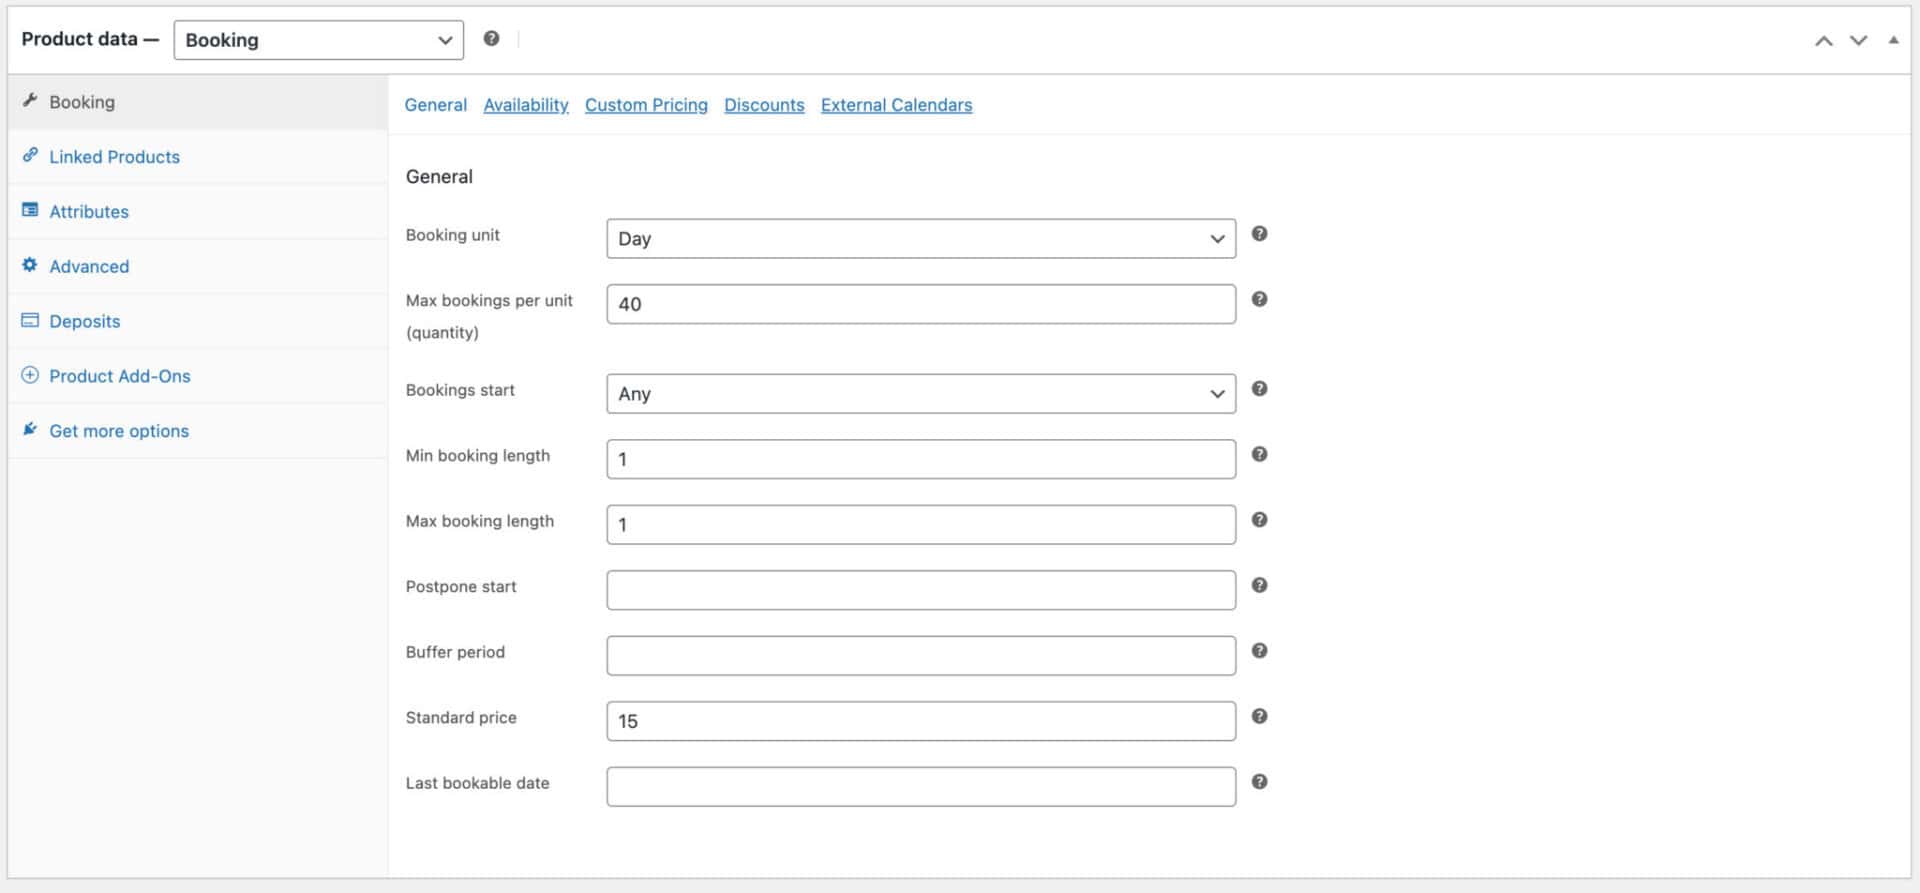Click the Max booking length field
Viewport: 1920px width, 893px height.
click(921, 525)
